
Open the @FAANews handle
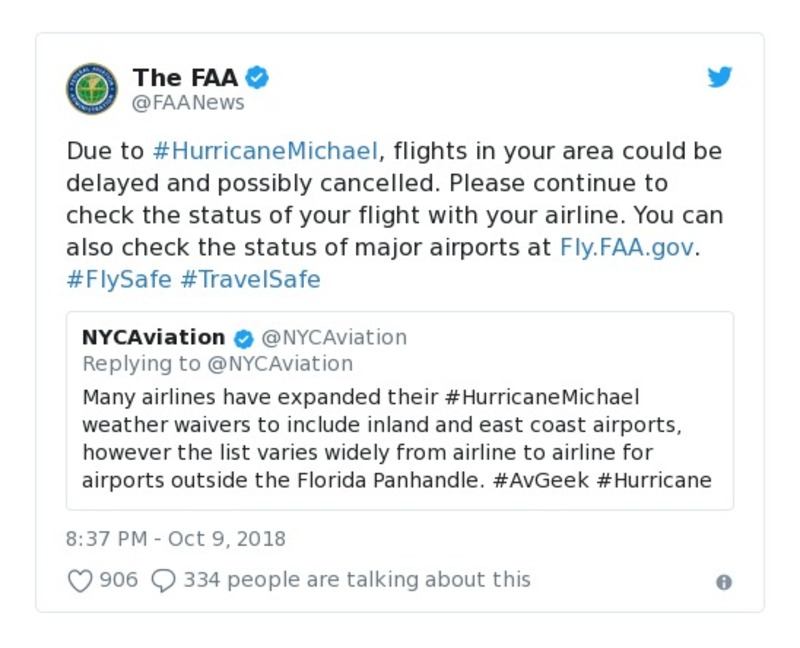click(x=188, y=103)
